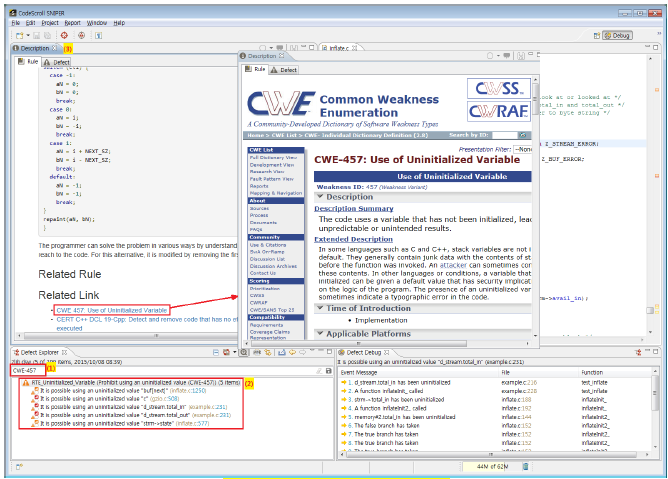668x479 pixels.
Task: Select the Defect tab in left Description view
Action: pyautogui.click(x=57, y=62)
